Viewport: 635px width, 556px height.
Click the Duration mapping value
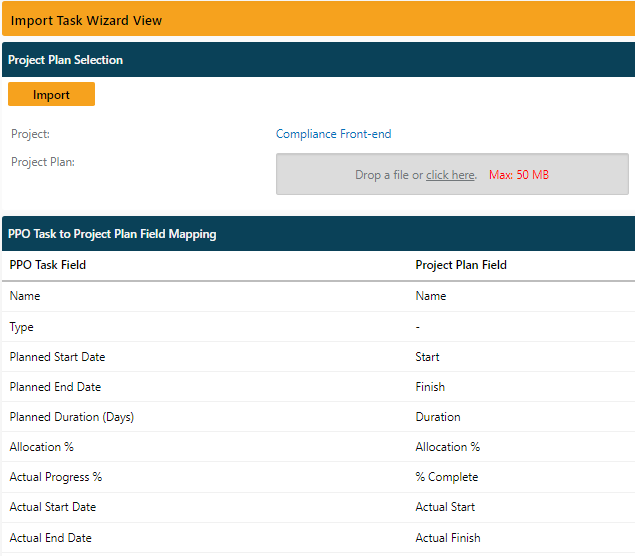pyautogui.click(x=438, y=417)
